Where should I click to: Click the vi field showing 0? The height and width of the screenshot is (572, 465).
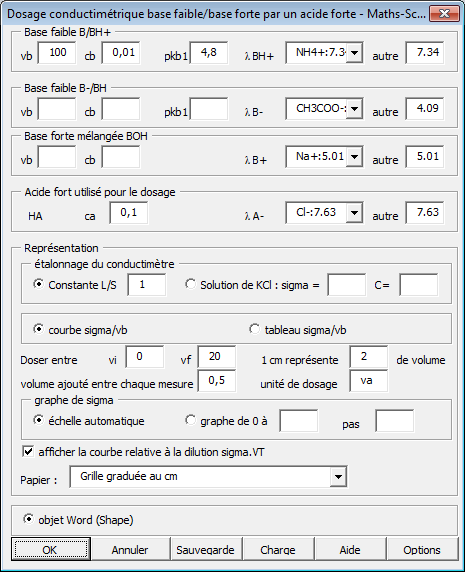[x=145, y=357]
